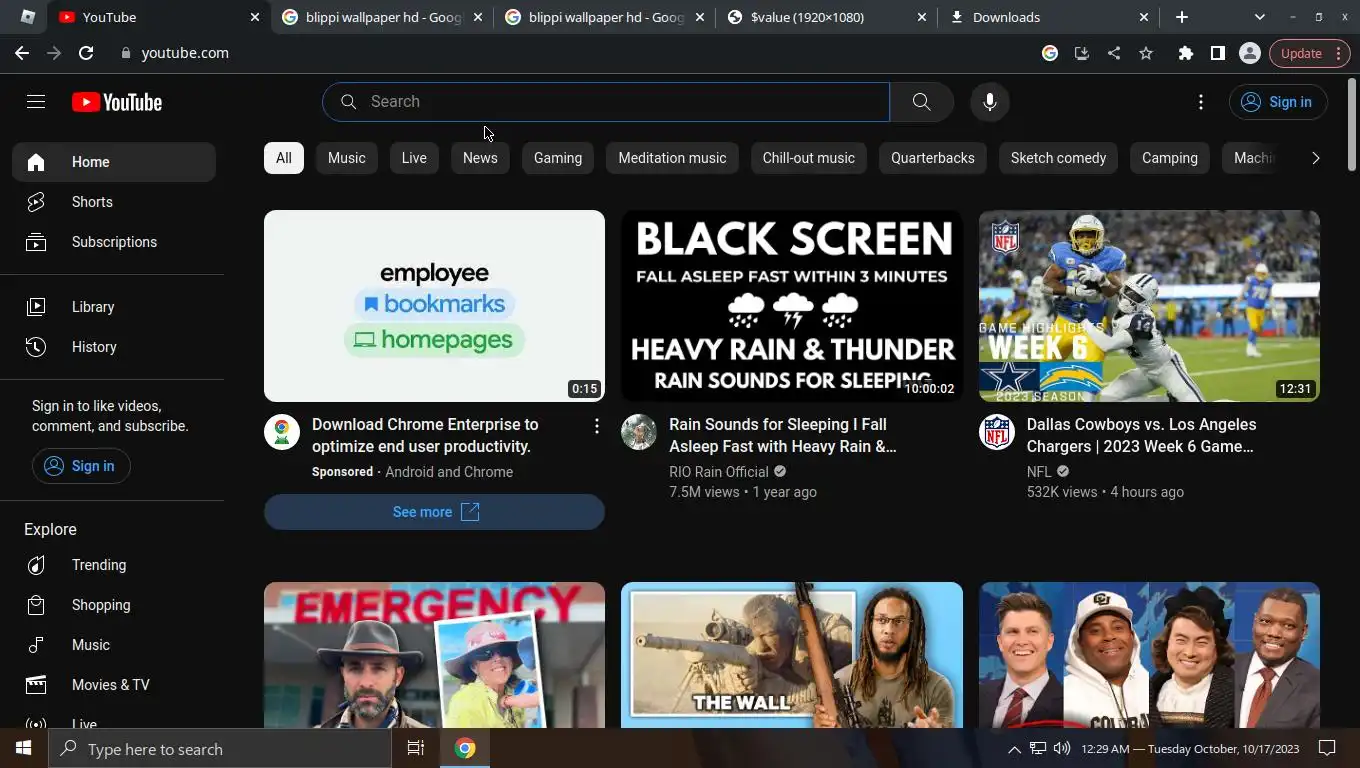Open Subscriptions in sidebar
This screenshot has width=1360, height=768.
(114, 242)
